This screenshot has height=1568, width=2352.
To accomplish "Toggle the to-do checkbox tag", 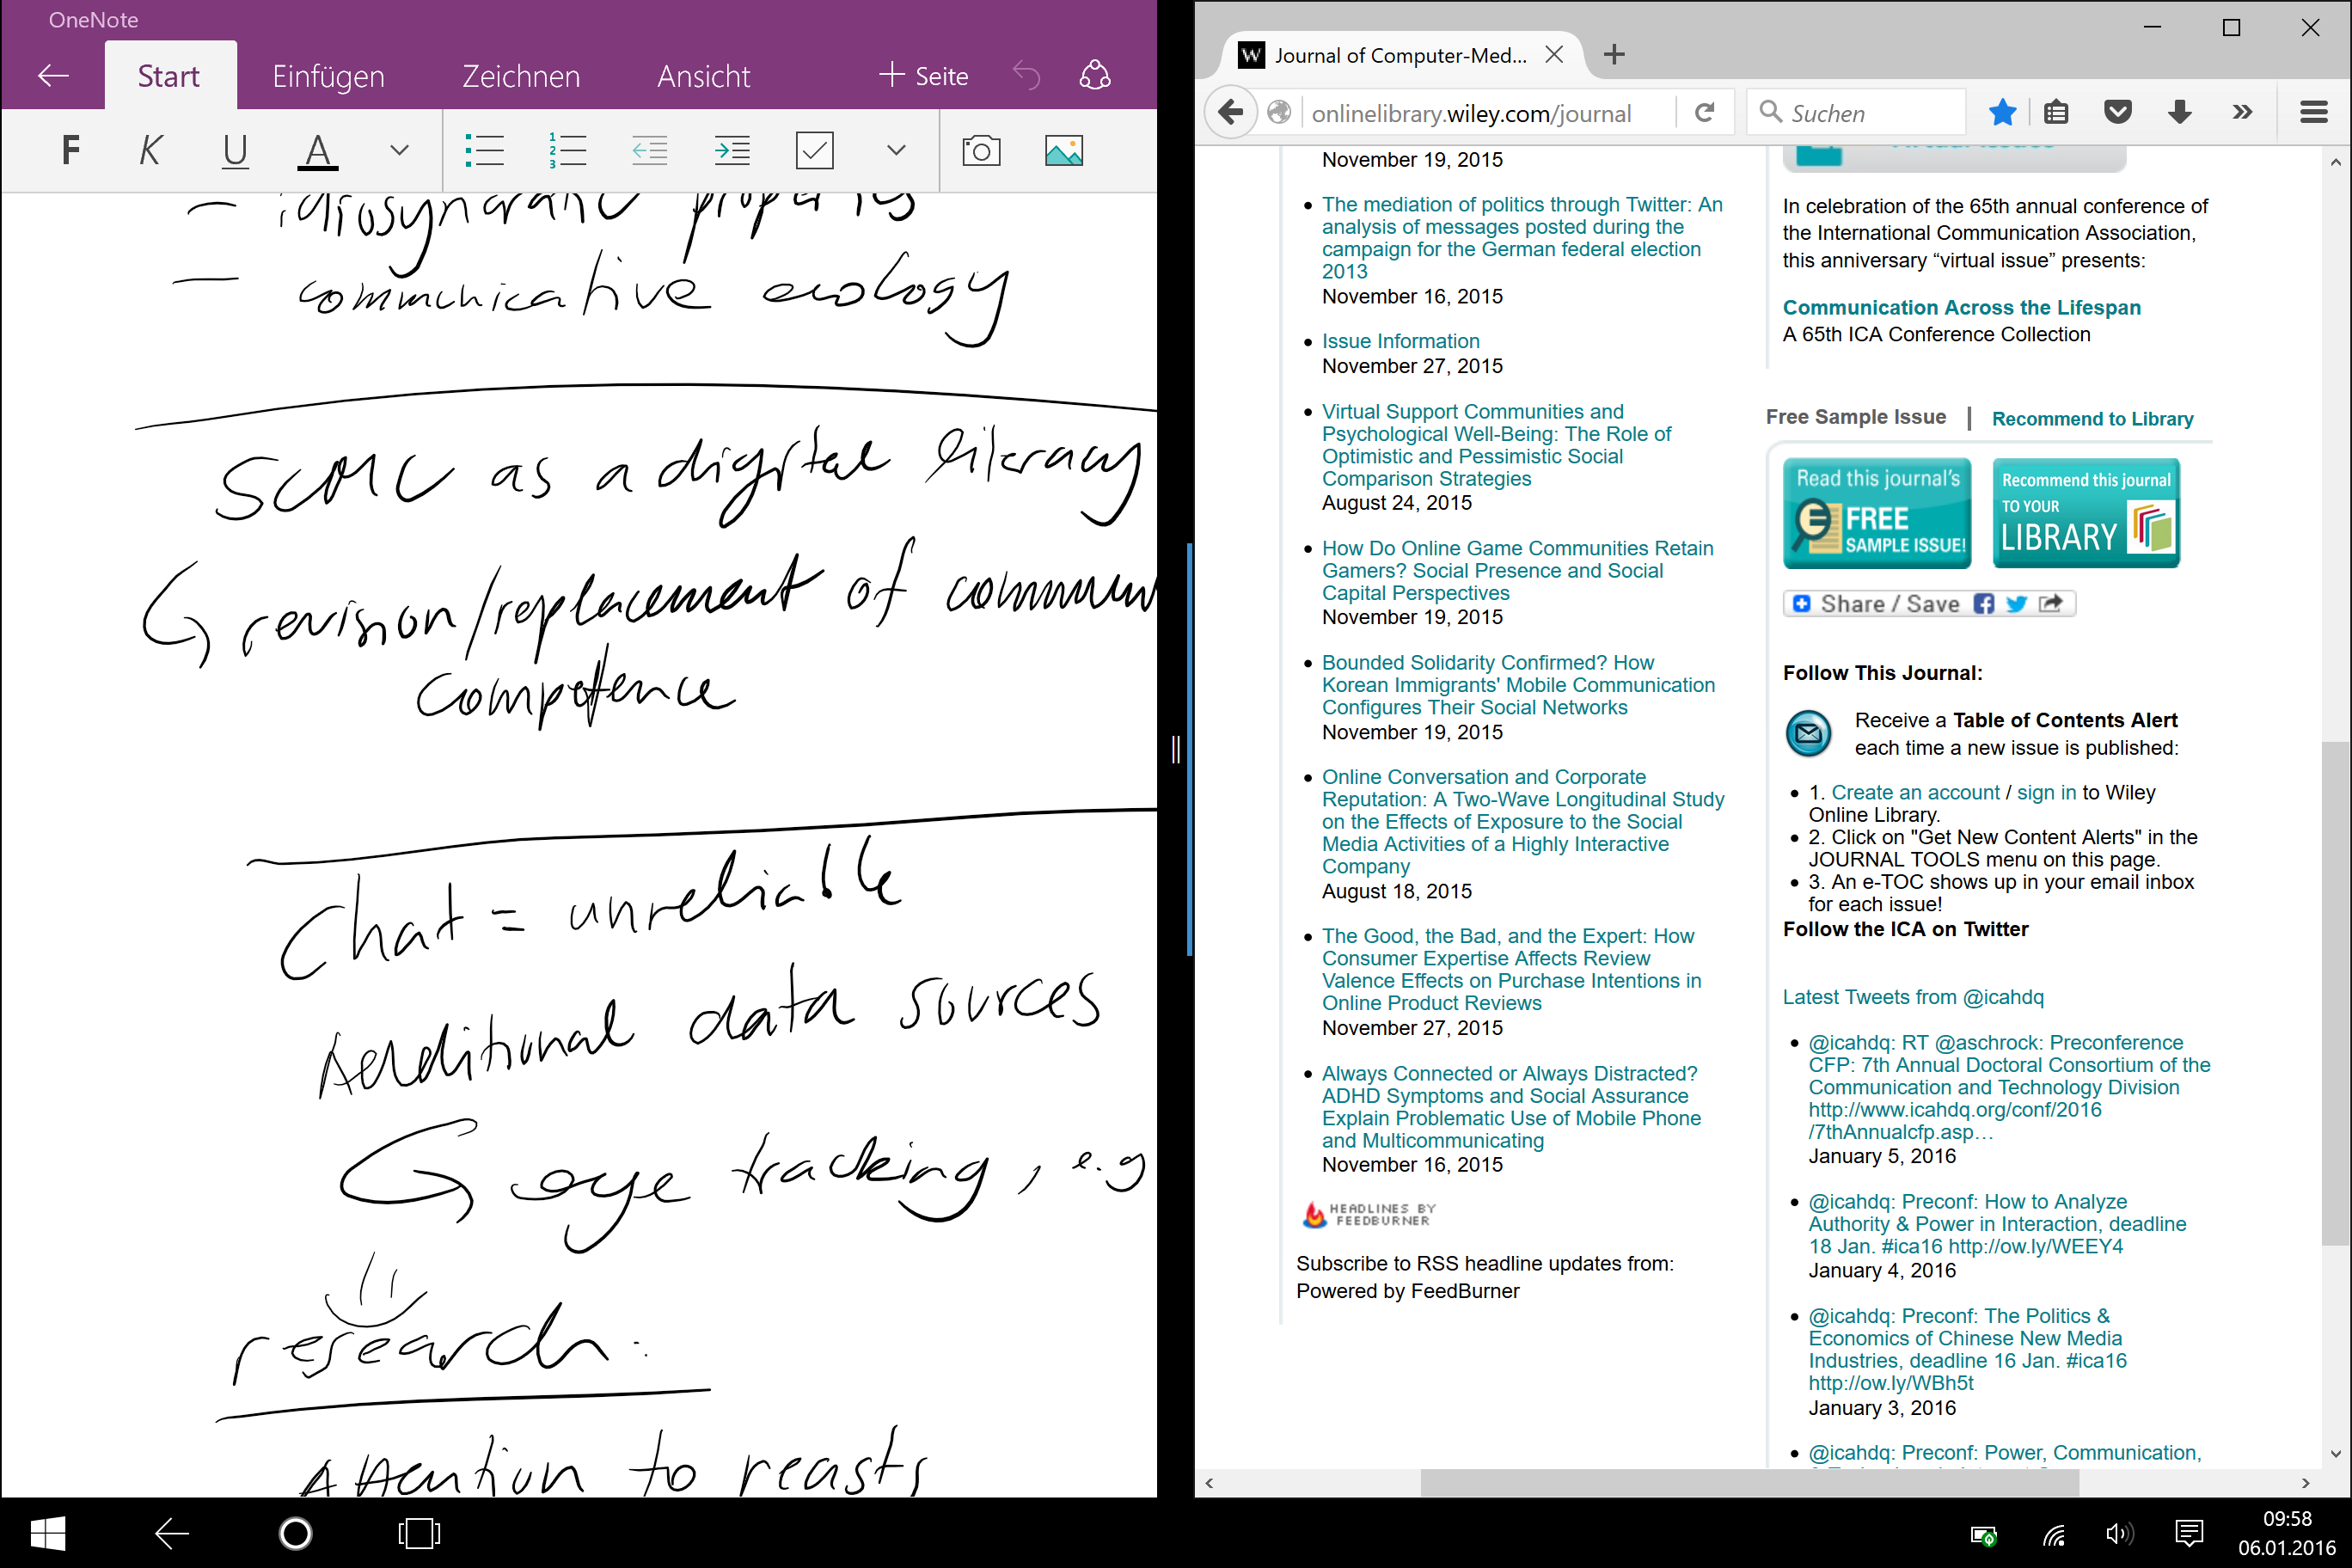I will coord(814,151).
